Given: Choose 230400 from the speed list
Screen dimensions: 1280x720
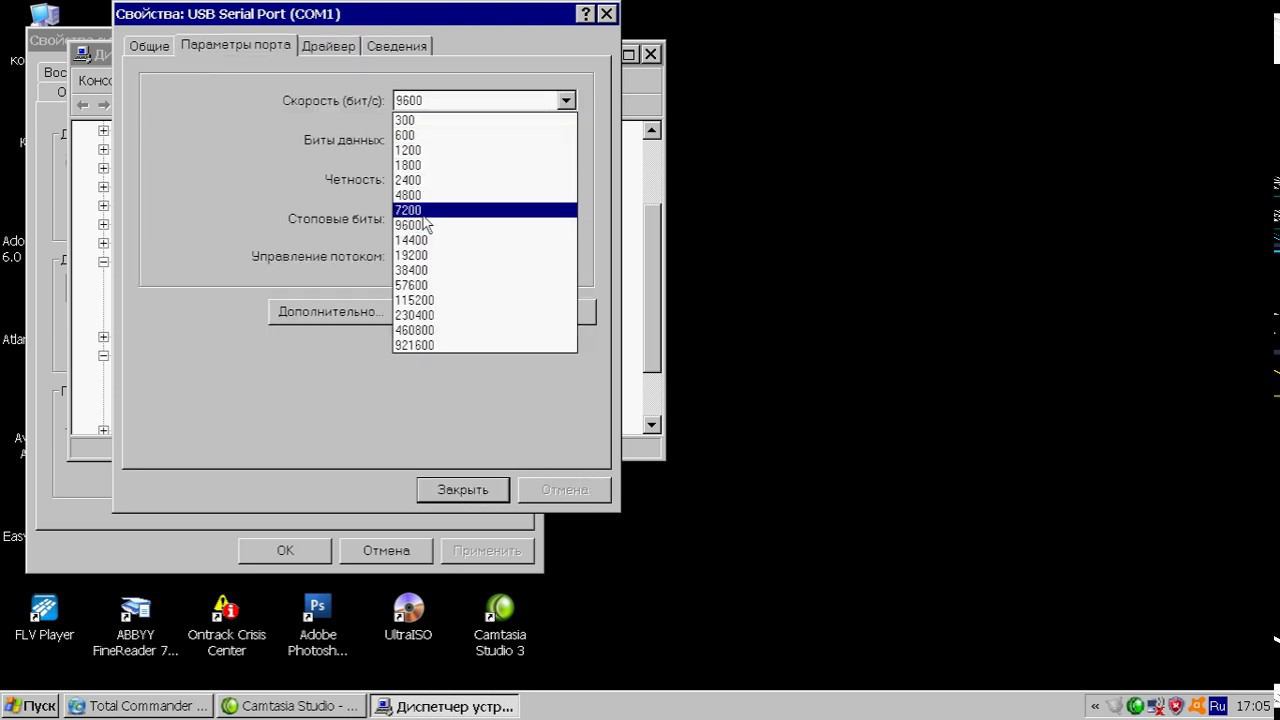Looking at the screenshot, I should (485, 315).
